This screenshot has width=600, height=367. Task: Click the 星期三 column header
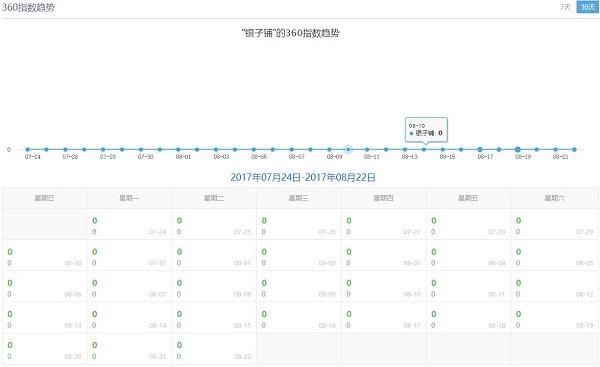(299, 198)
